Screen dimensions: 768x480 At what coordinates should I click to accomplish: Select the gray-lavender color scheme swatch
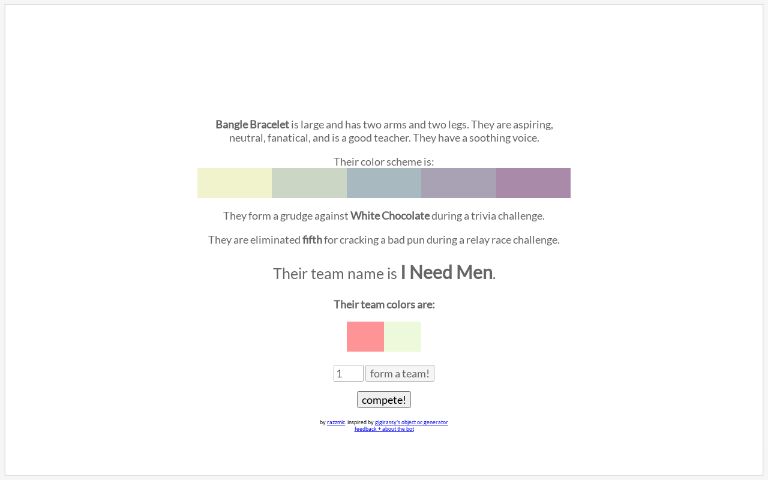458,183
